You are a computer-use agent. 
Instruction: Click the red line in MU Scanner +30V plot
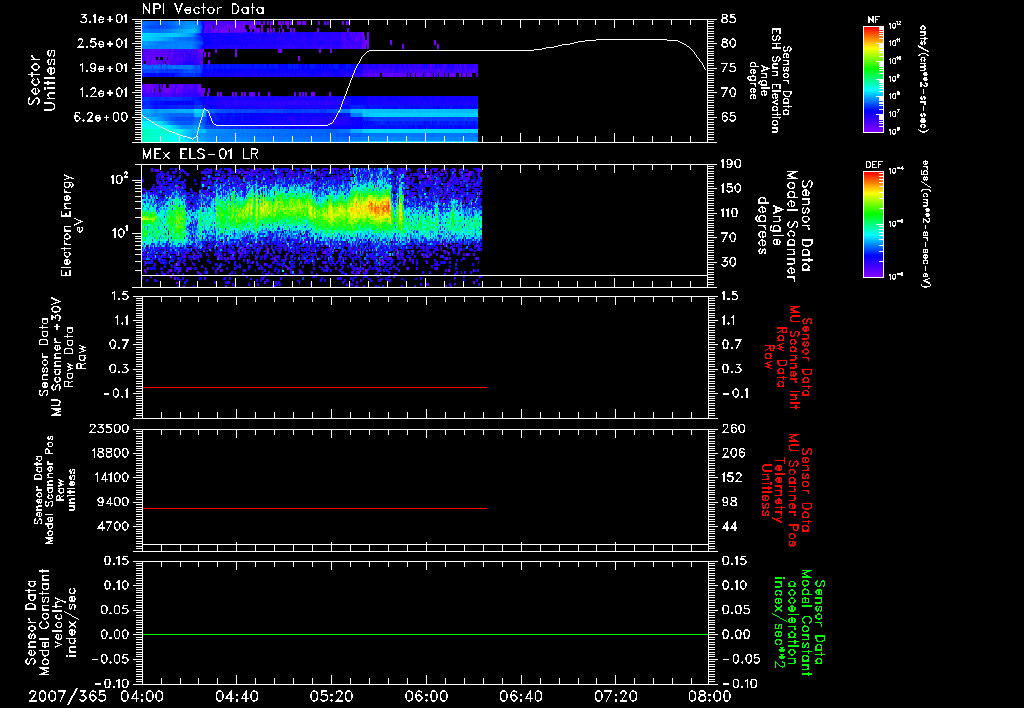(314, 387)
